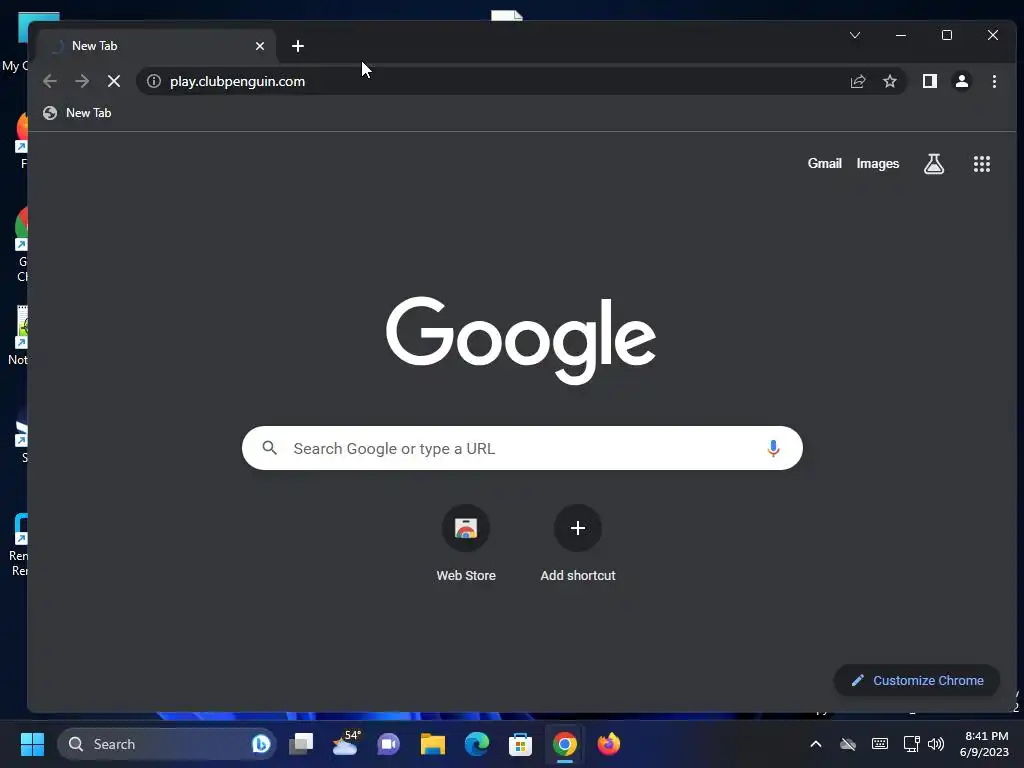This screenshot has height=768, width=1024.
Task: View site information icon in address bar
Action: [153, 81]
